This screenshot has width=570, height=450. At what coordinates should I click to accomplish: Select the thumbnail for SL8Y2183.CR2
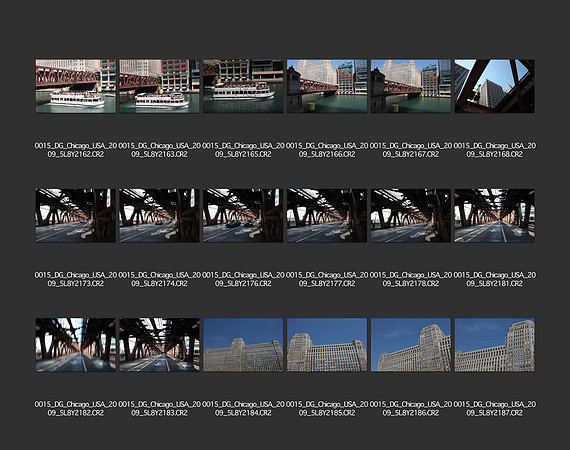coord(160,345)
